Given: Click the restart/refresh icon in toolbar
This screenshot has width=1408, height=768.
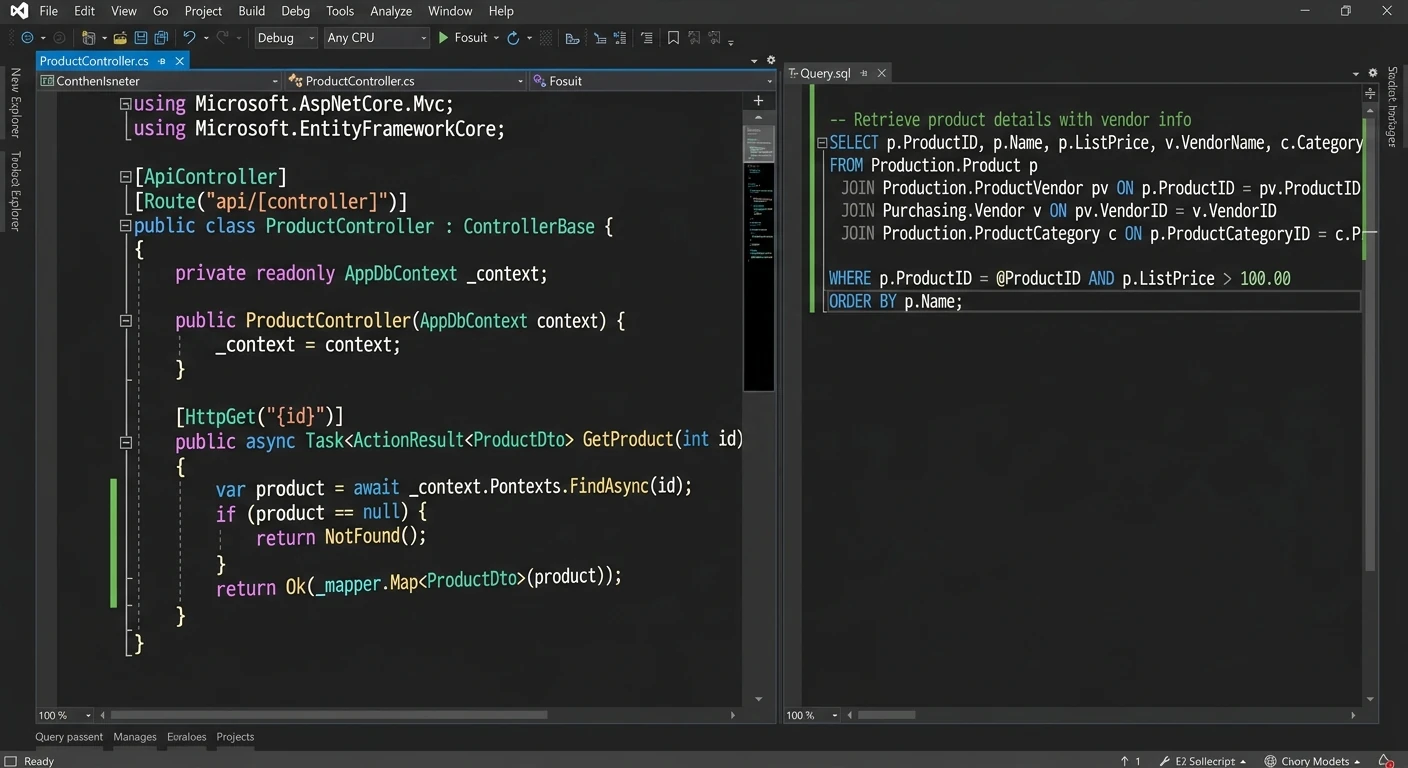Looking at the screenshot, I should 513,38.
